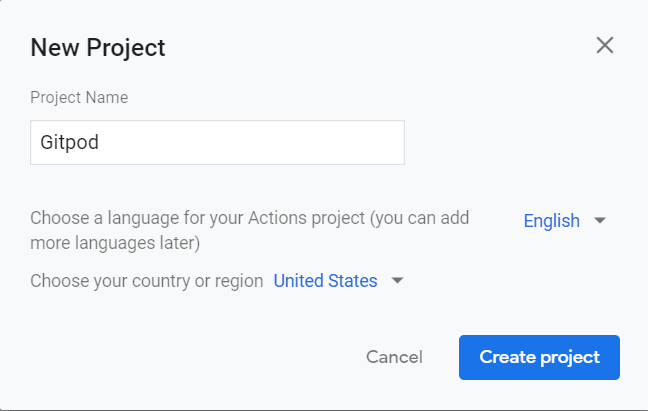
Task: Dismiss dialog using the X icon
Action: [604, 45]
